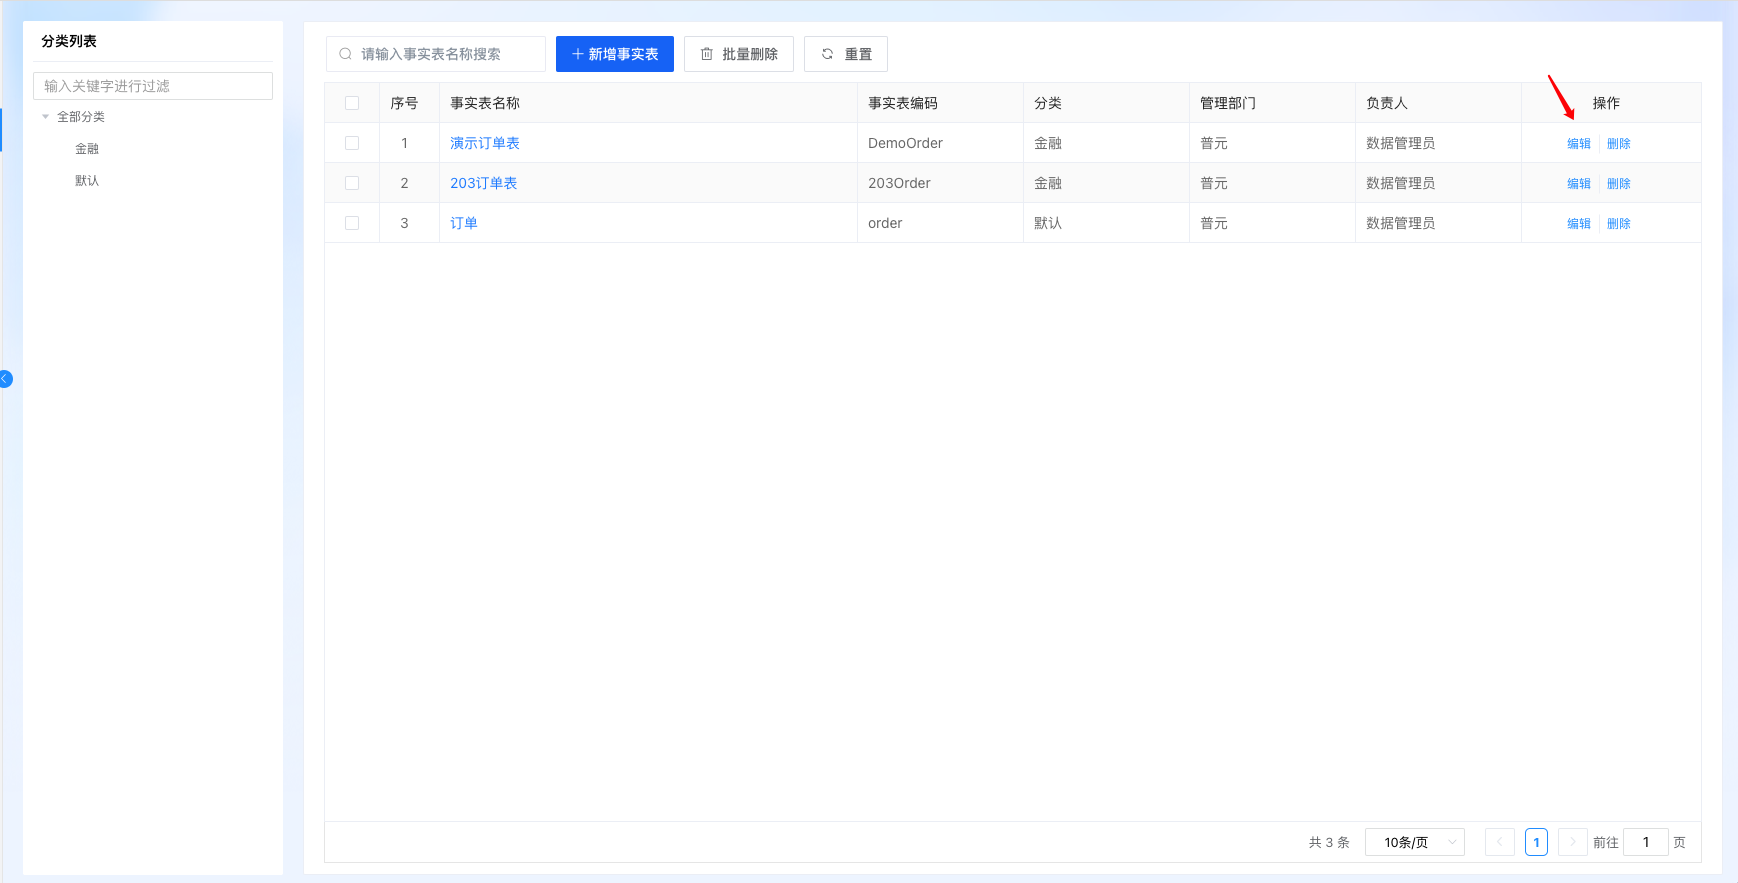Check the box for 演示订单表 row
Viewport: 1738px width, 883px height.
tap(352, 143)
